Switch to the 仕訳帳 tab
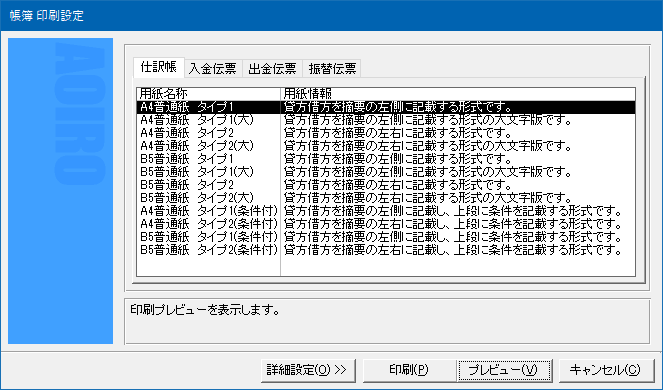The image size is (663, 390). pyautogui.click(x=159, y=68)
